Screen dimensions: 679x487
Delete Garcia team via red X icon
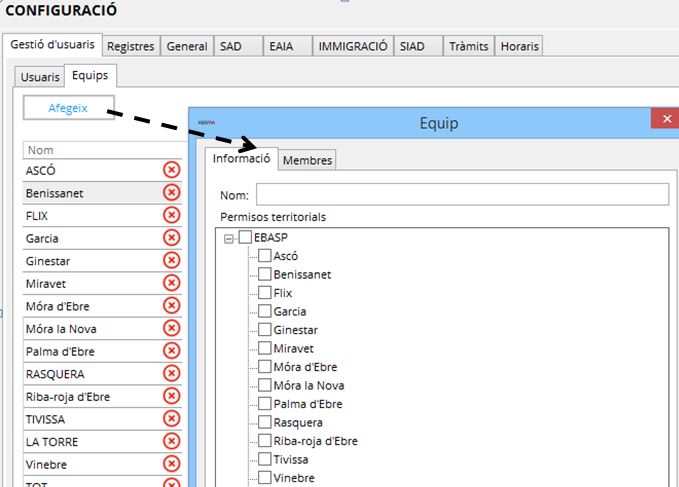point(171,238)
